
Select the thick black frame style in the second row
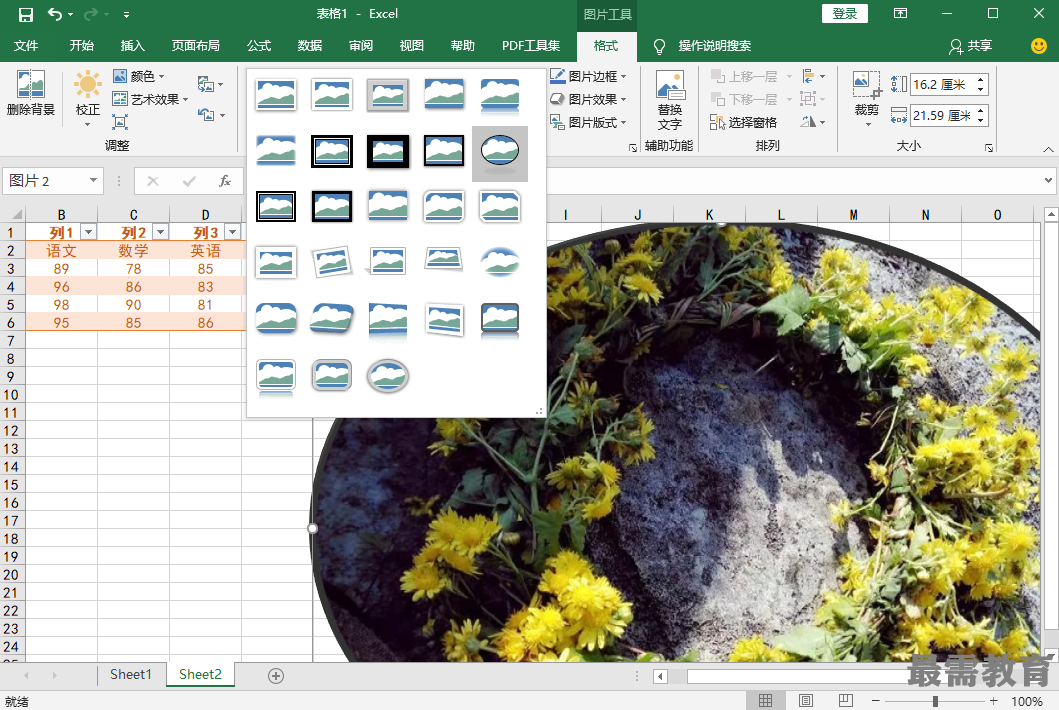click(388, 151)
